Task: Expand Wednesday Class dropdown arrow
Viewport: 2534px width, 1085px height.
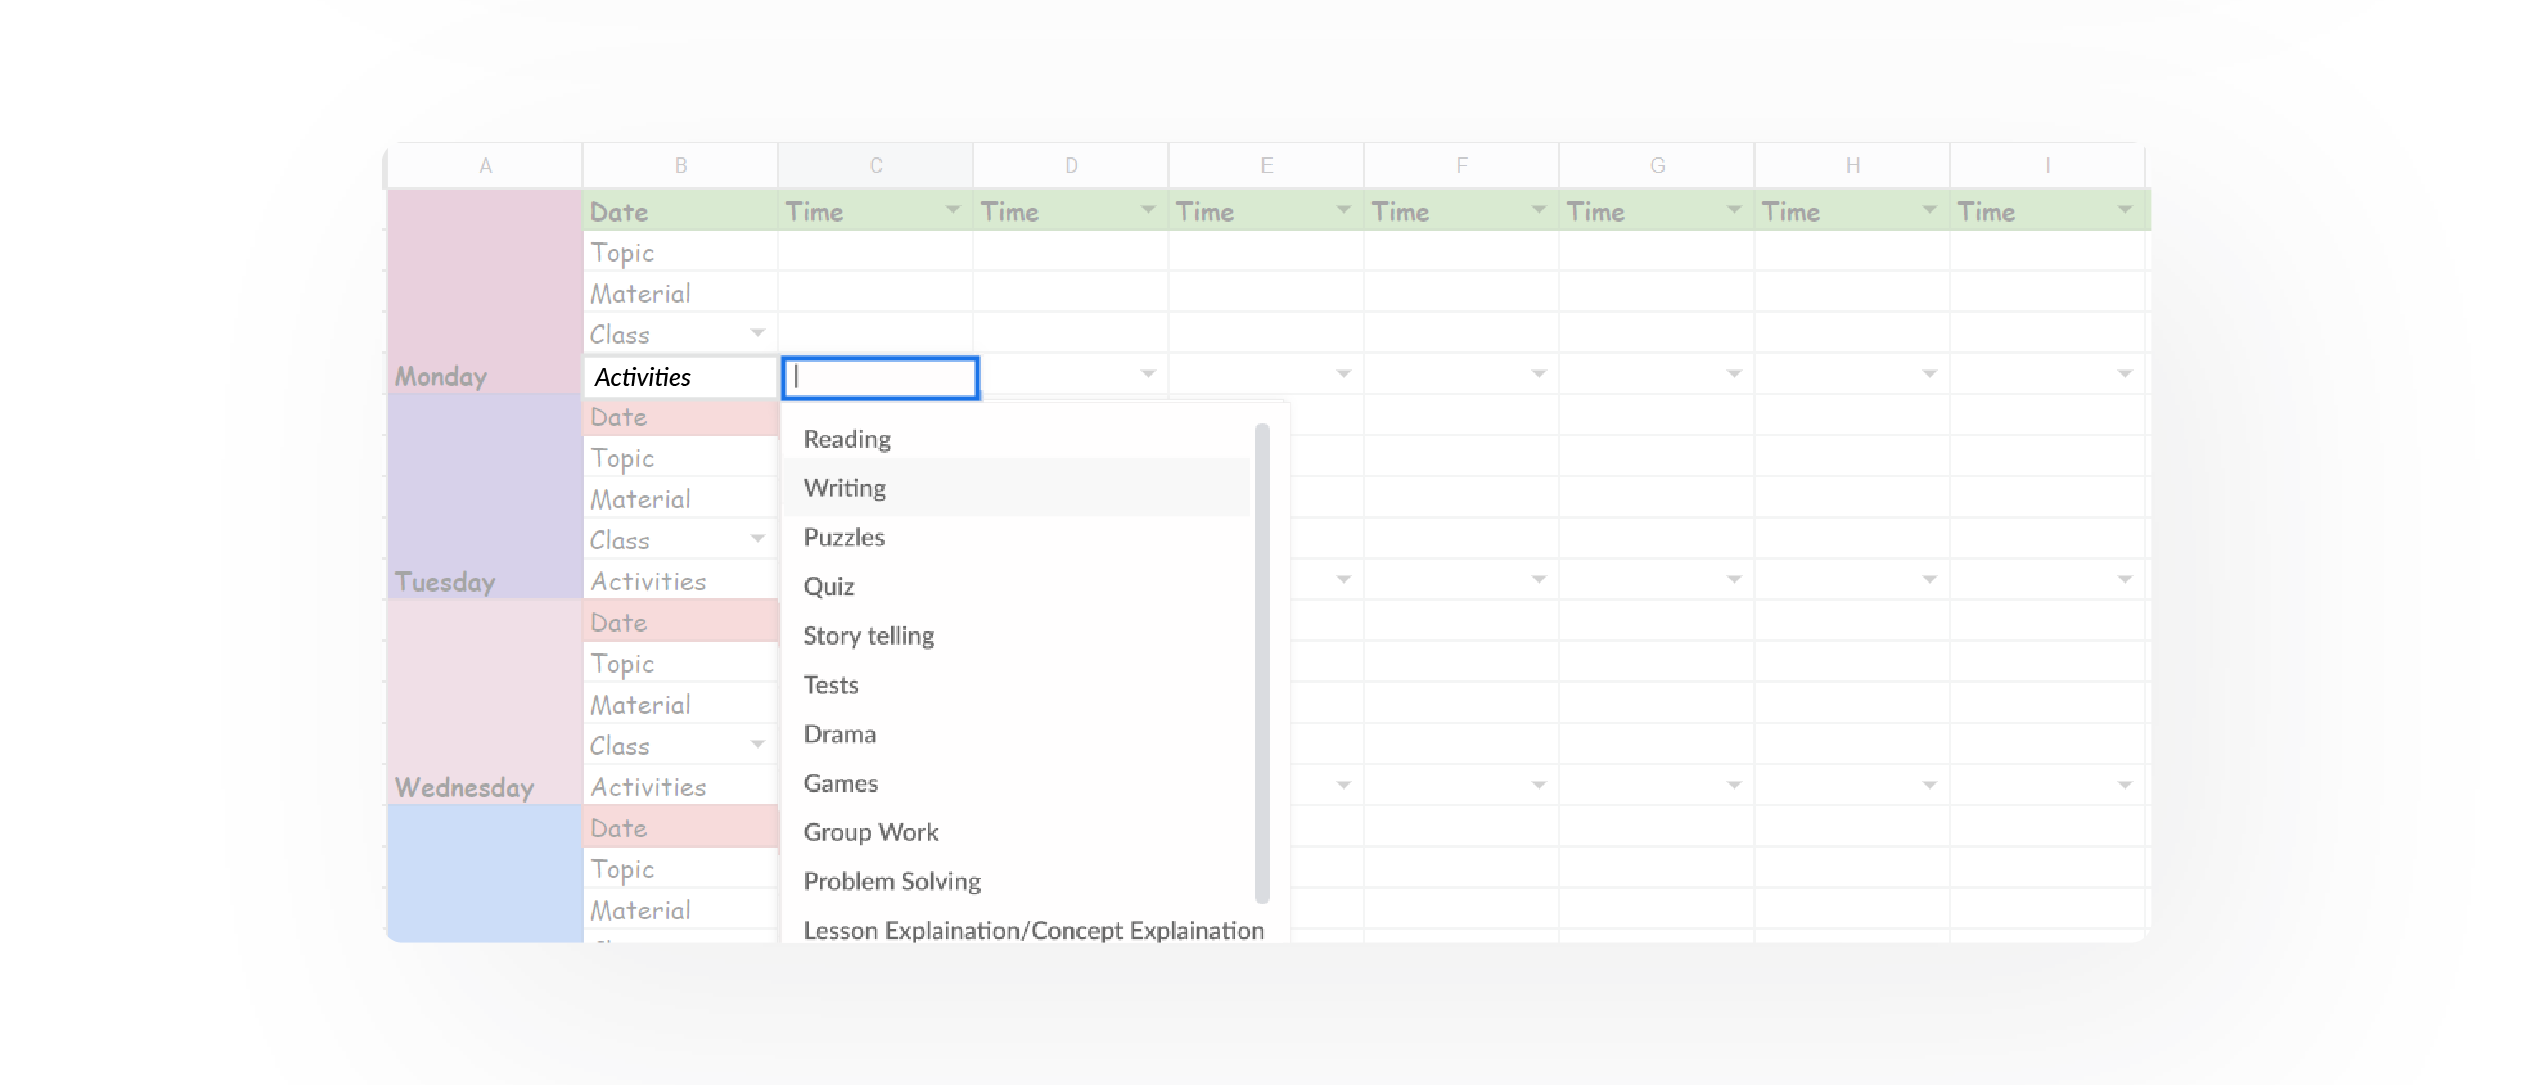Action: [x=757, y=745]
